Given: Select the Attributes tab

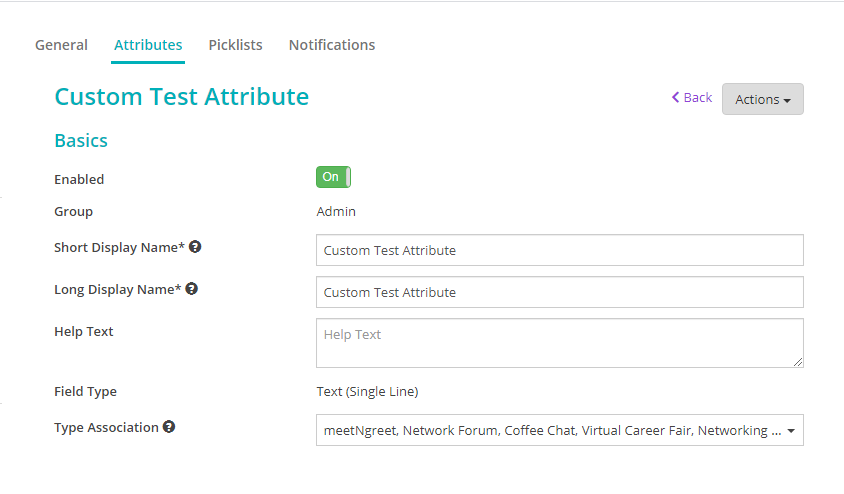Looking at the screenshot, I should click(x=148, y=45).
